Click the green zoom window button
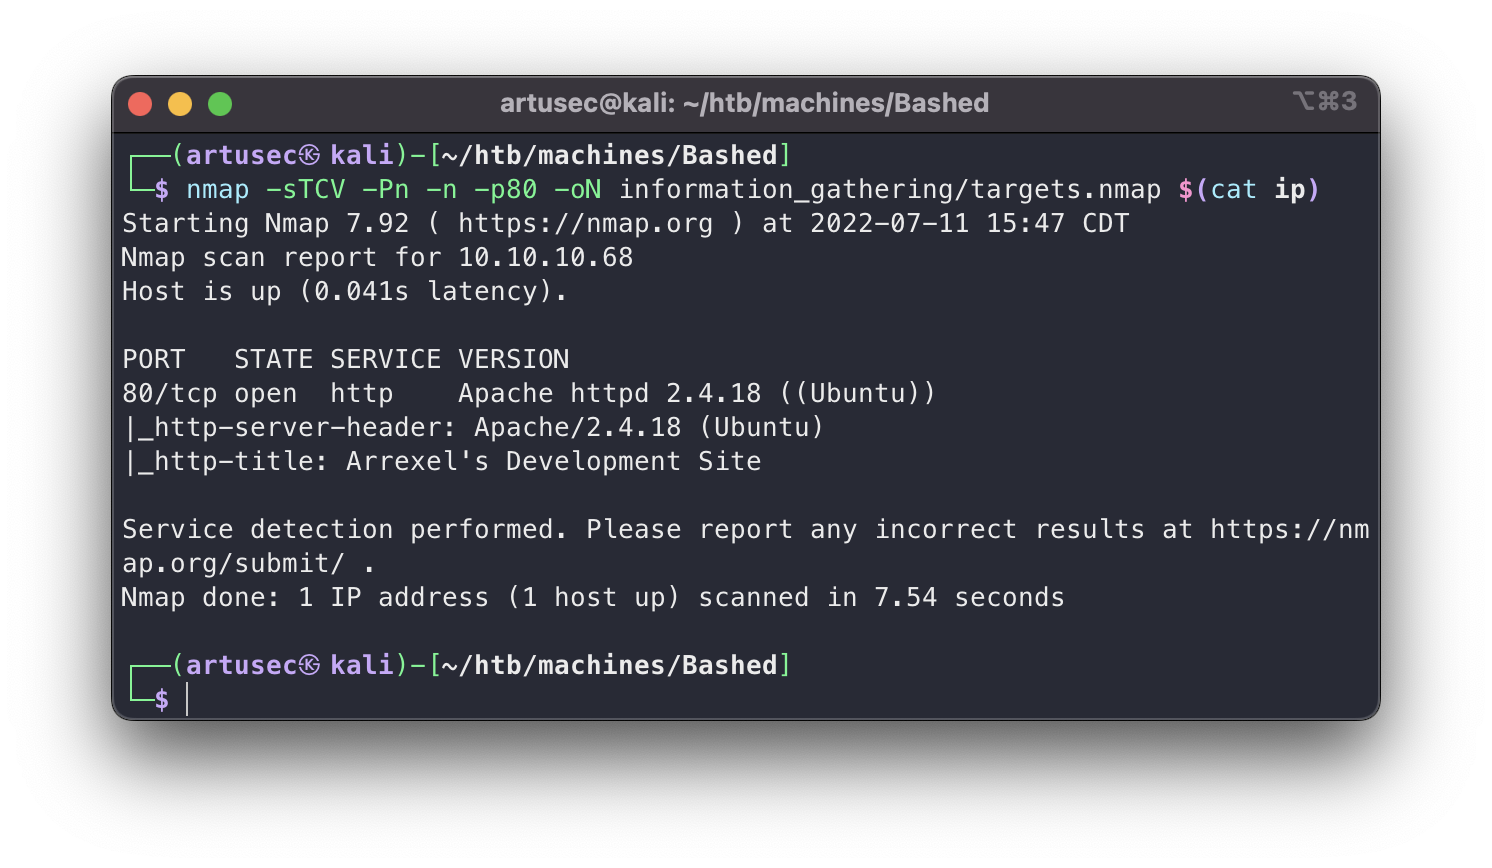Screen dimensions: 1492x868 pos(220,104)
